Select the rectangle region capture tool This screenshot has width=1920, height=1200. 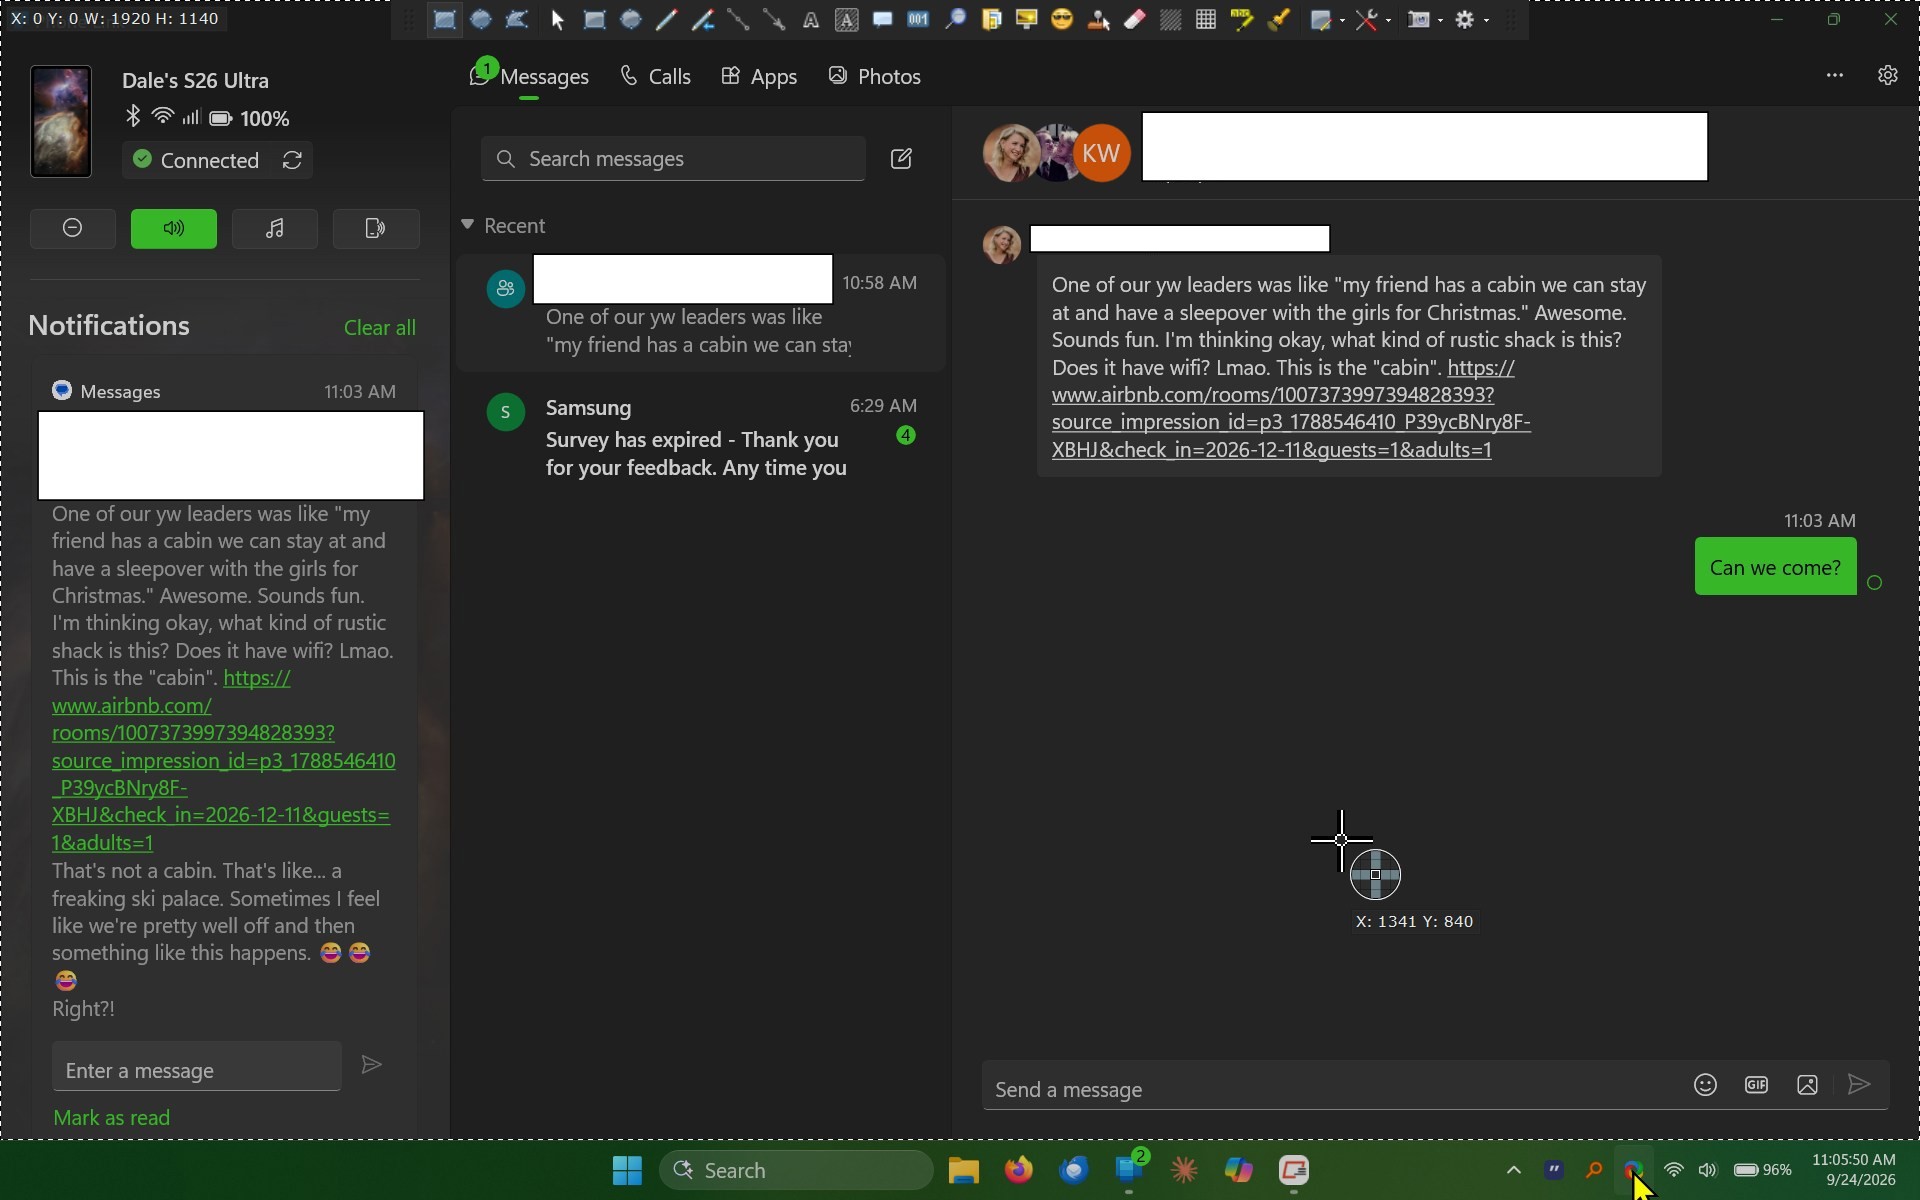coord(445,19)
